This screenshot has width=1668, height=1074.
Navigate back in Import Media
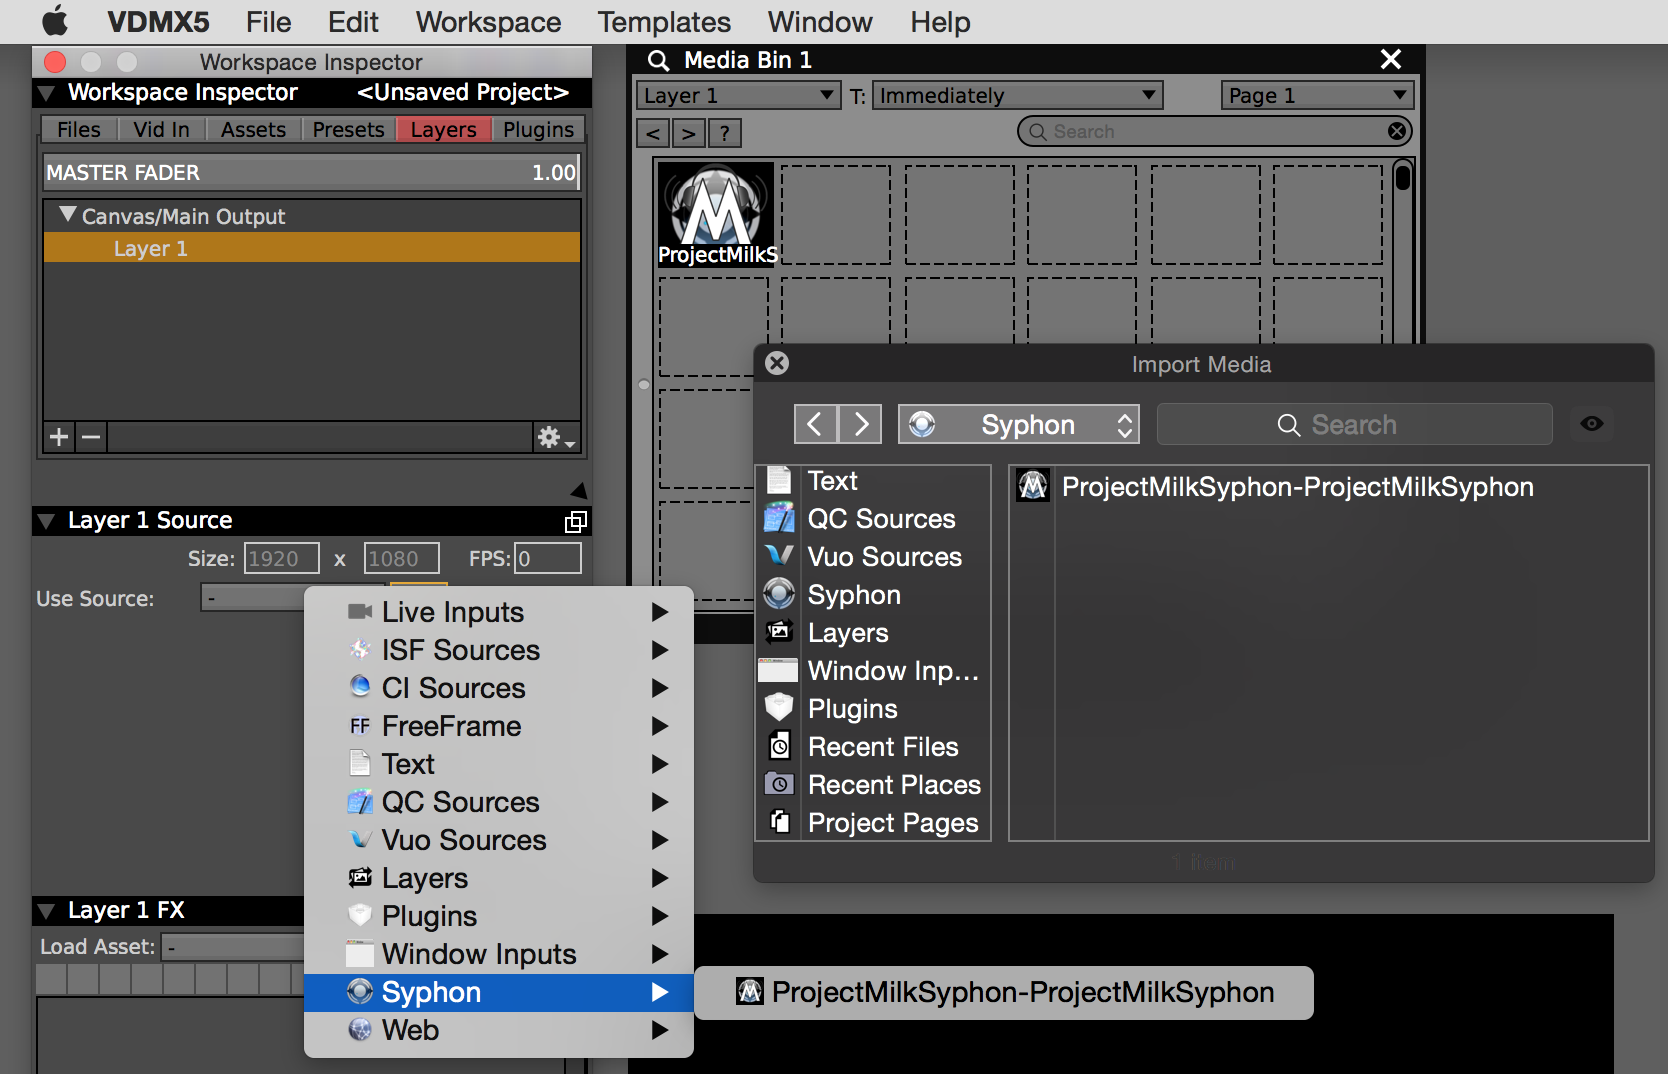pos(816,424)
